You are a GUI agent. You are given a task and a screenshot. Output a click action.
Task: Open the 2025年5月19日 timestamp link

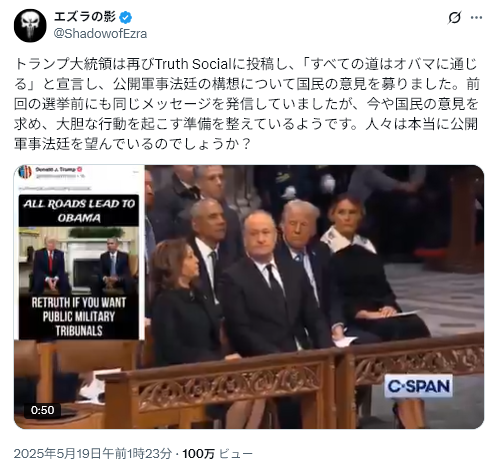coord(93,454)
